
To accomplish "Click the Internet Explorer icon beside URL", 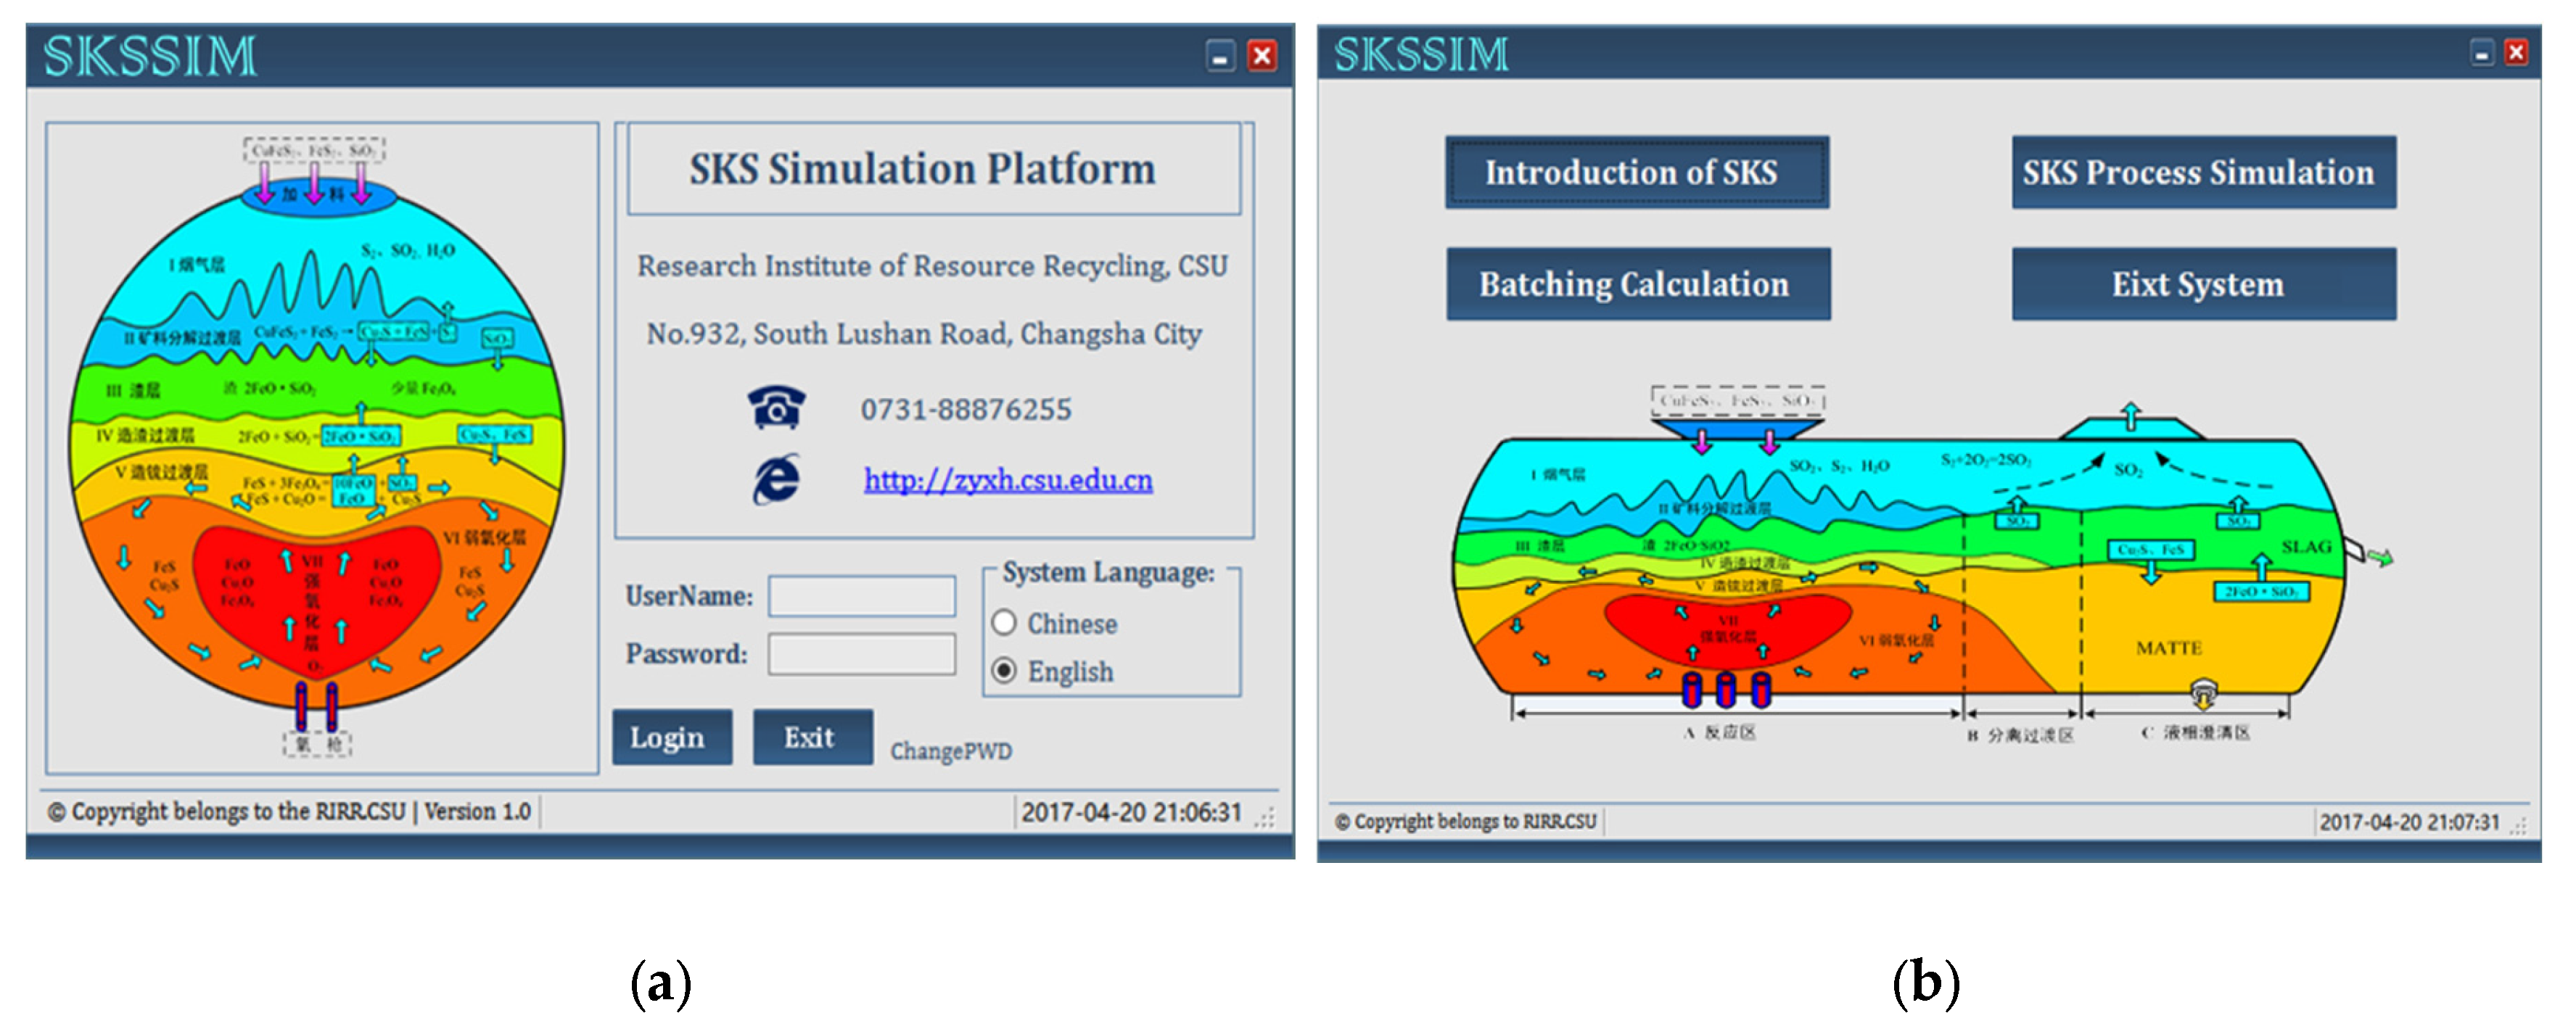I will tap(776, 479).
